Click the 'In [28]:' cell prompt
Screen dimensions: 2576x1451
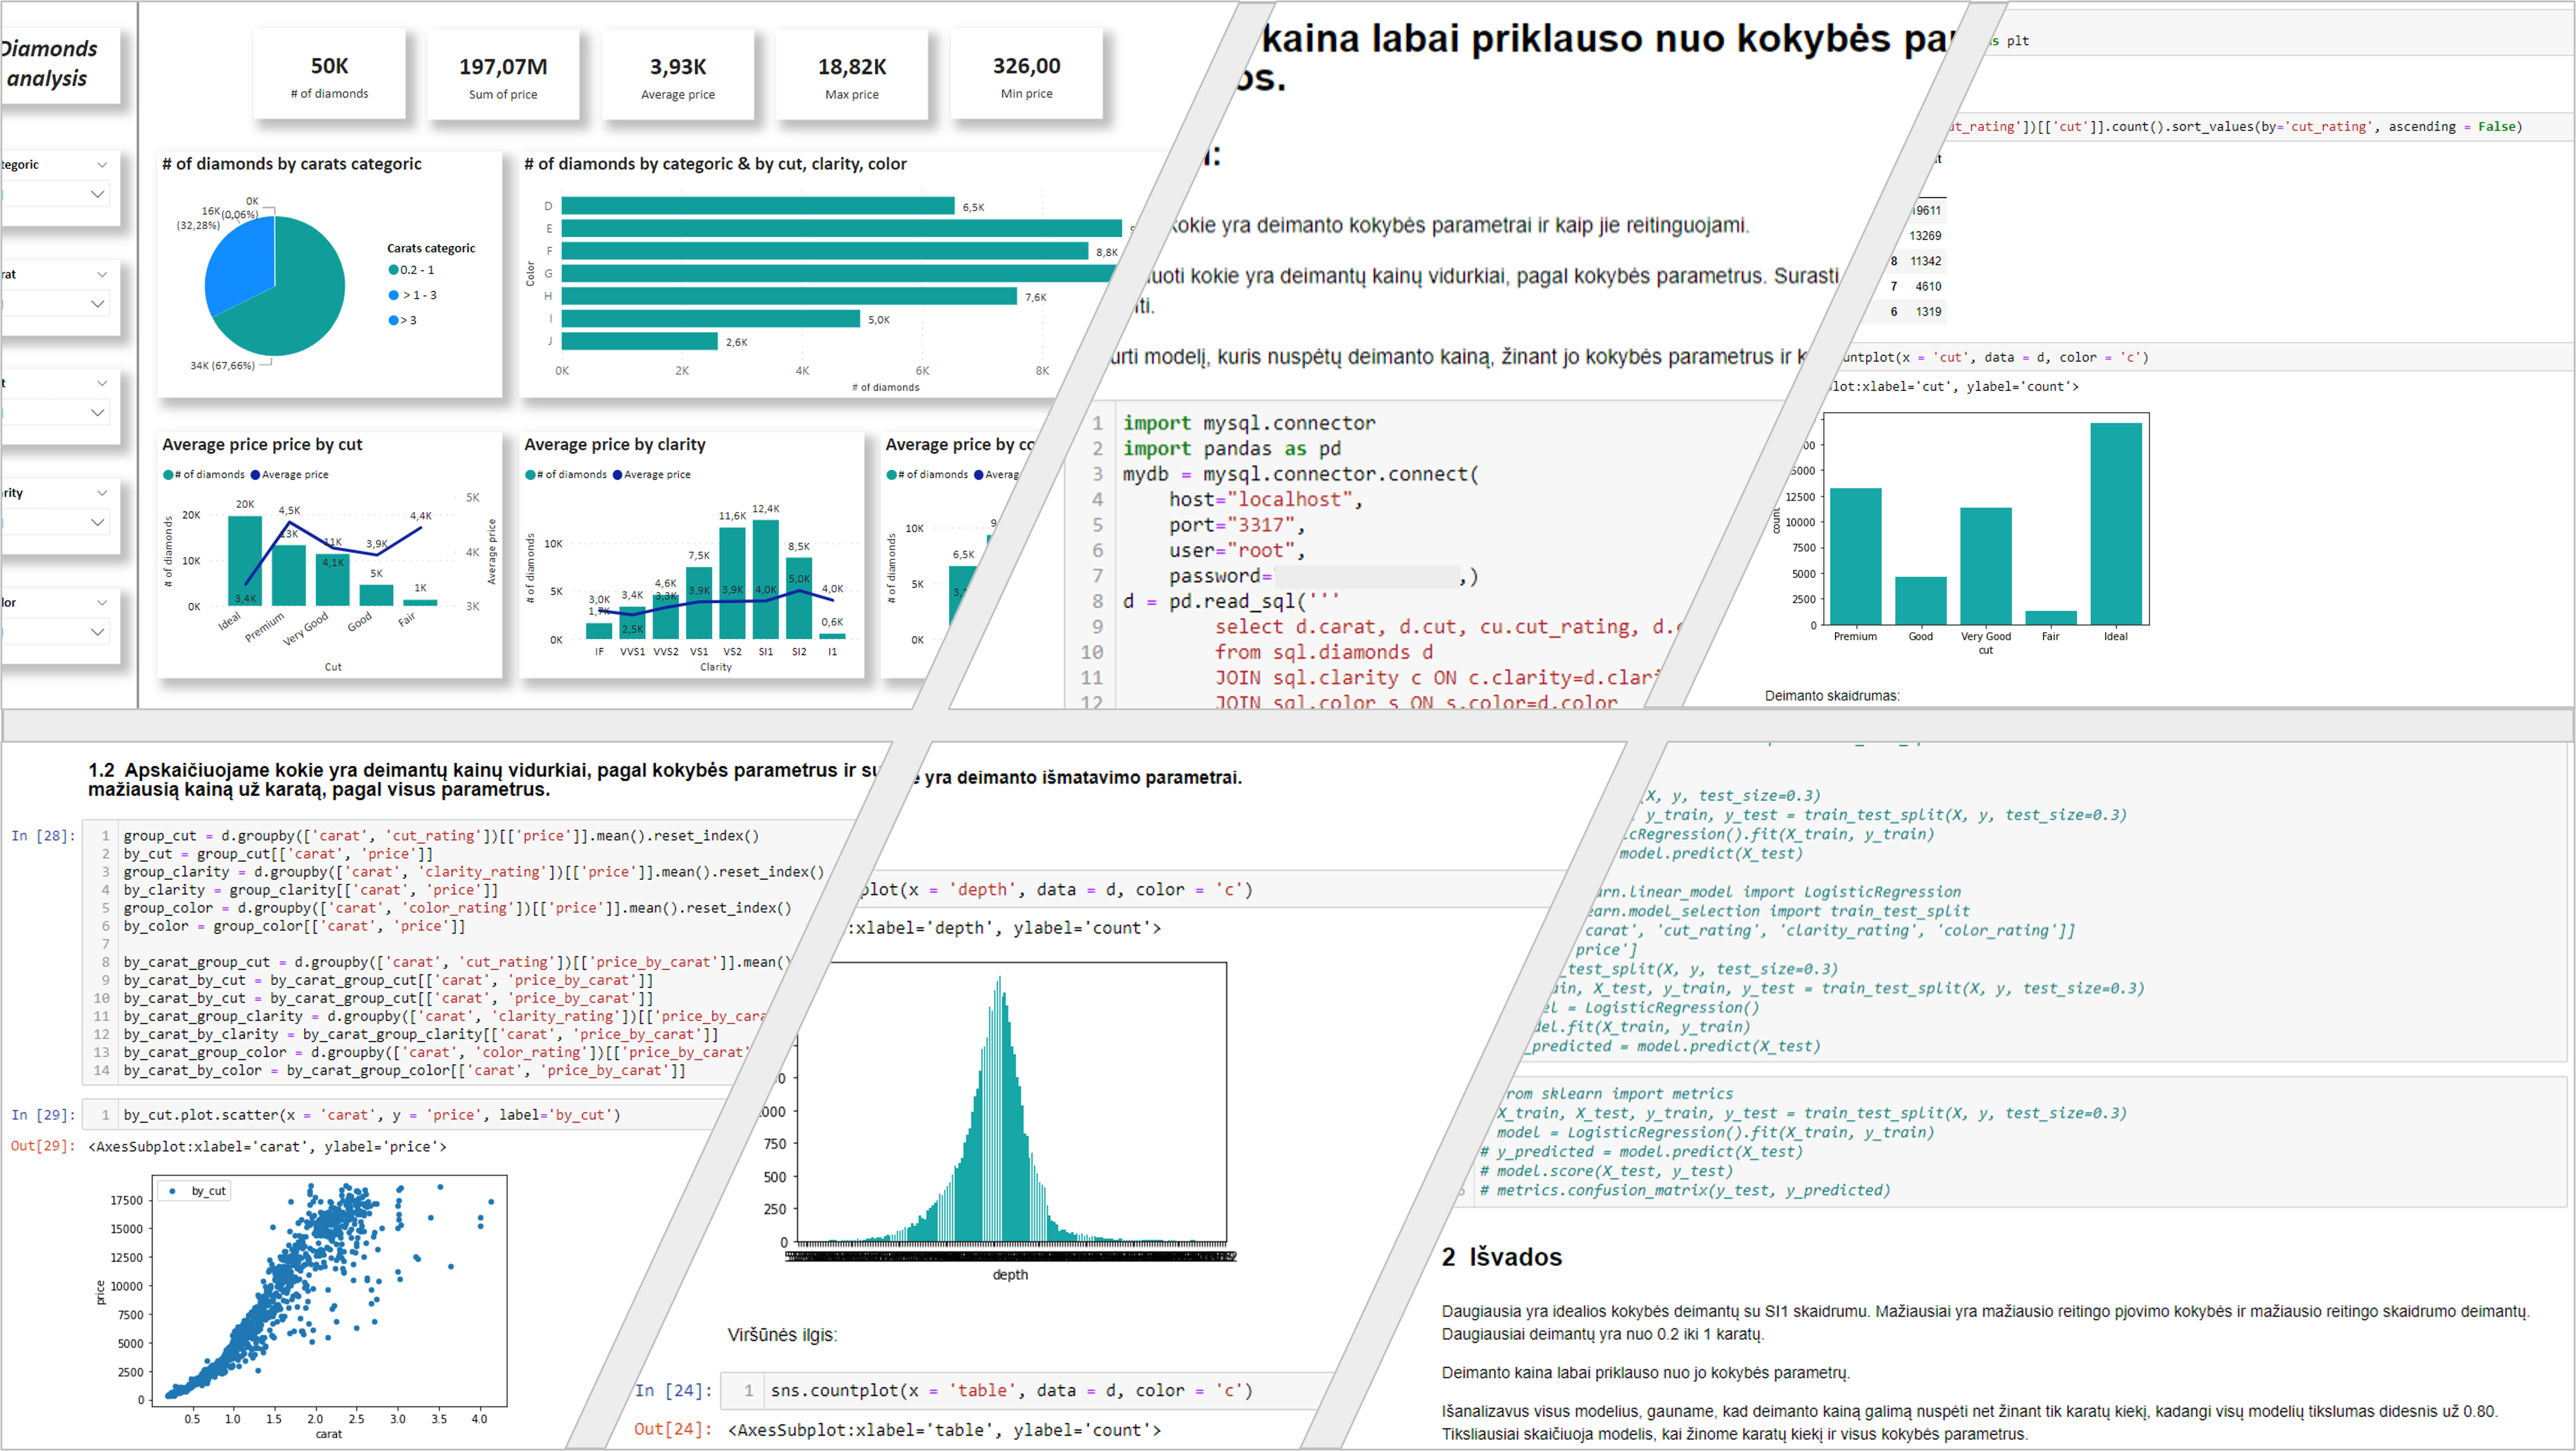(x=44, y=836)
